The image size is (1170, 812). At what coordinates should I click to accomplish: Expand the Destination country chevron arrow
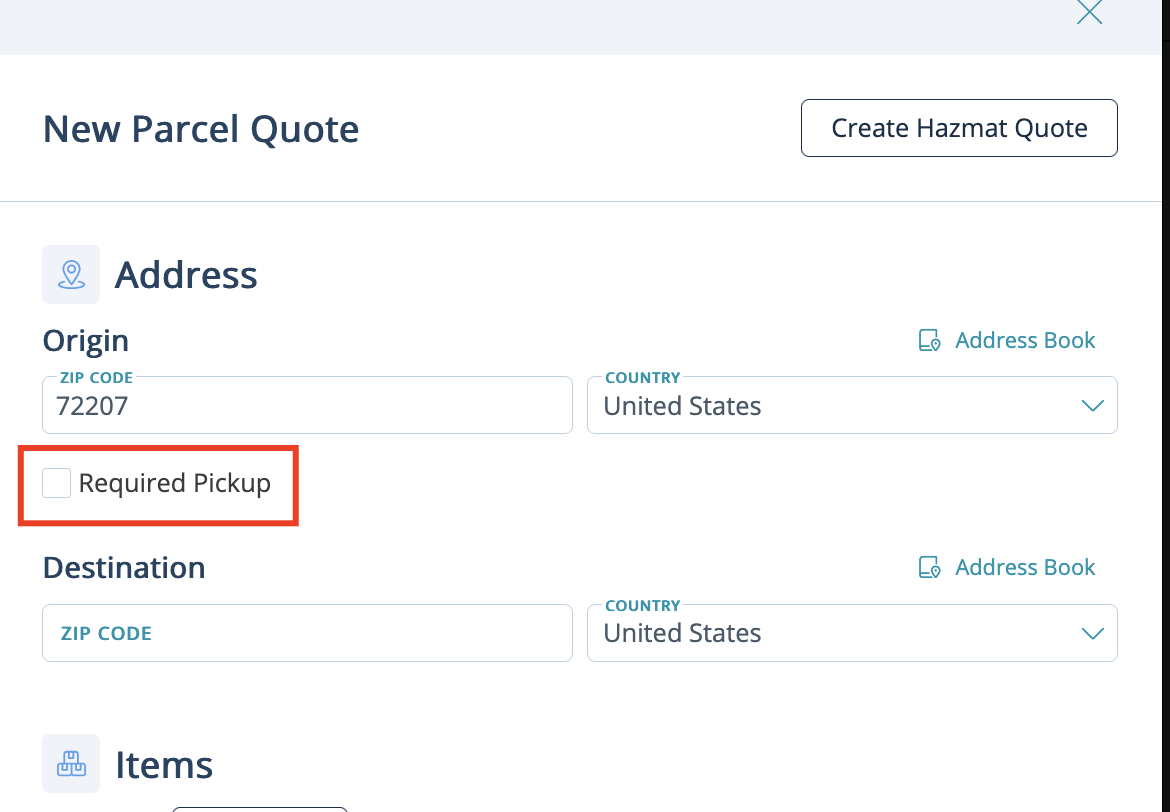click(x=1092, y=634)
